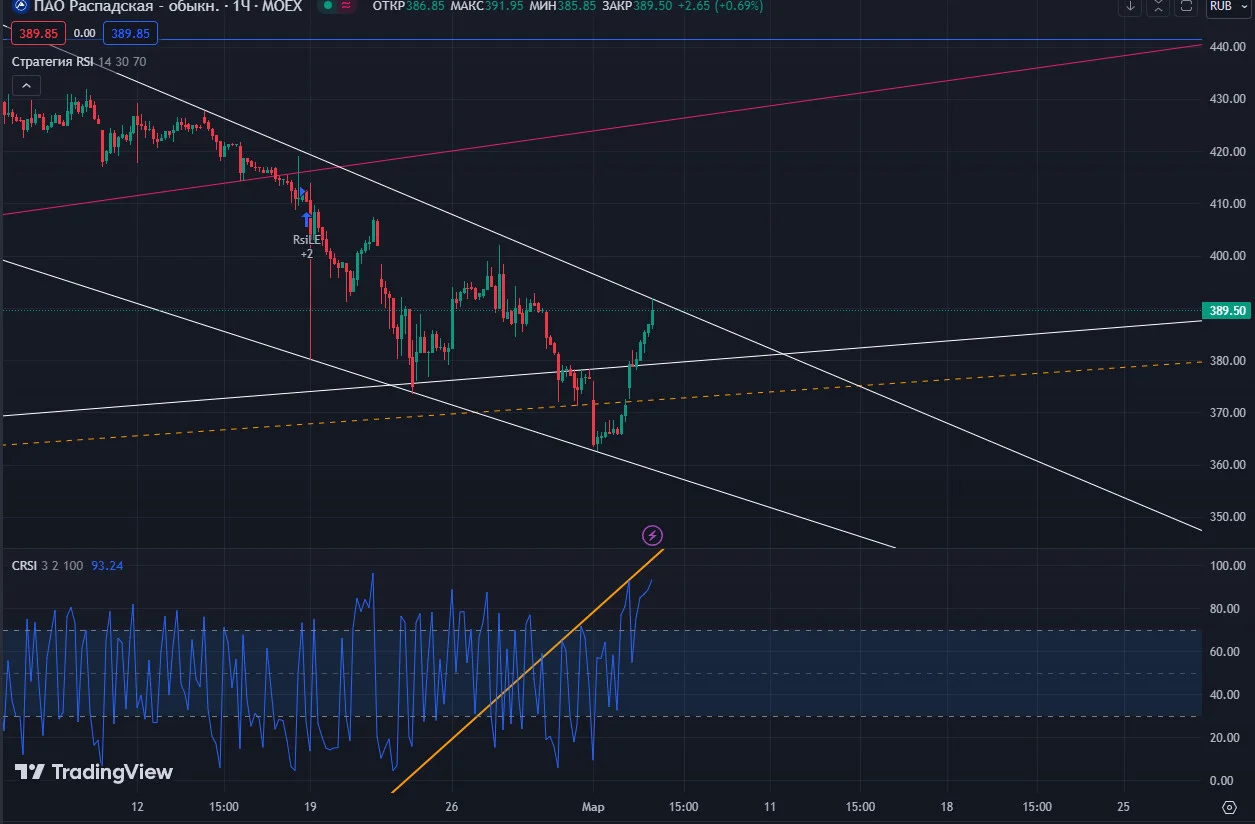1255x824 pixels.
Task: Click the blue 389.85 buy price button
Action: click(130, 33)
